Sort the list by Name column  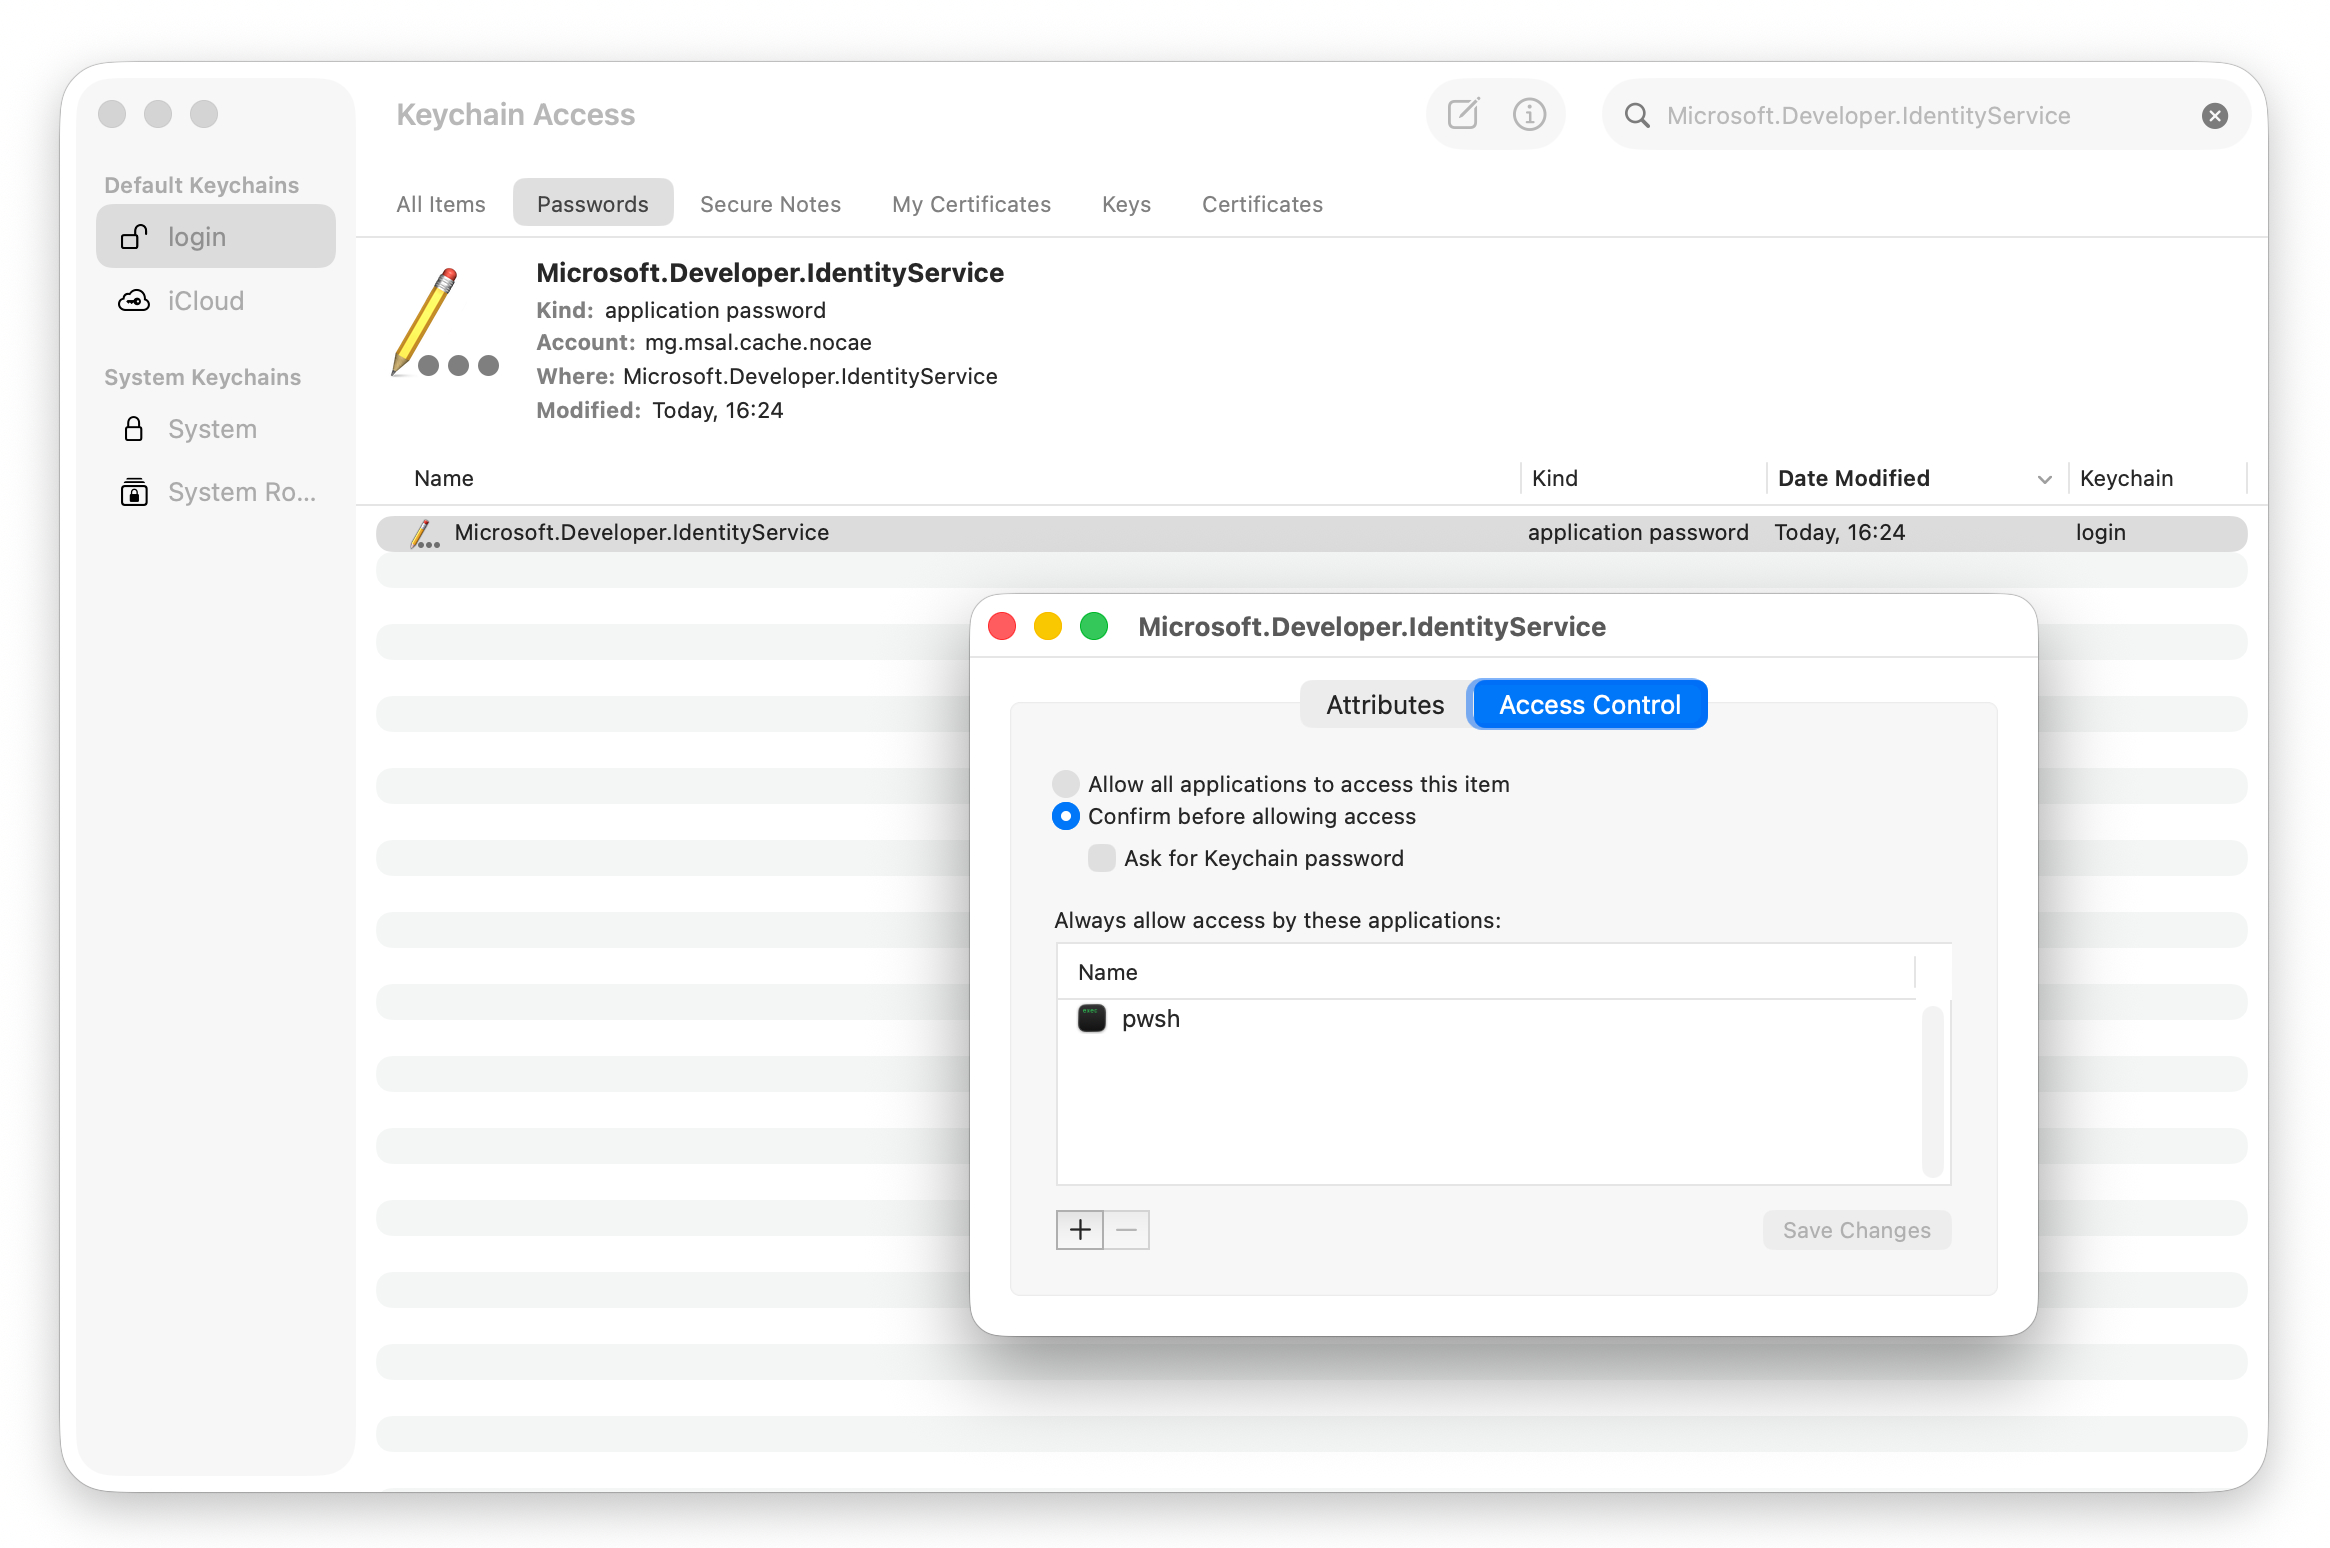click(x=444, y=478)
